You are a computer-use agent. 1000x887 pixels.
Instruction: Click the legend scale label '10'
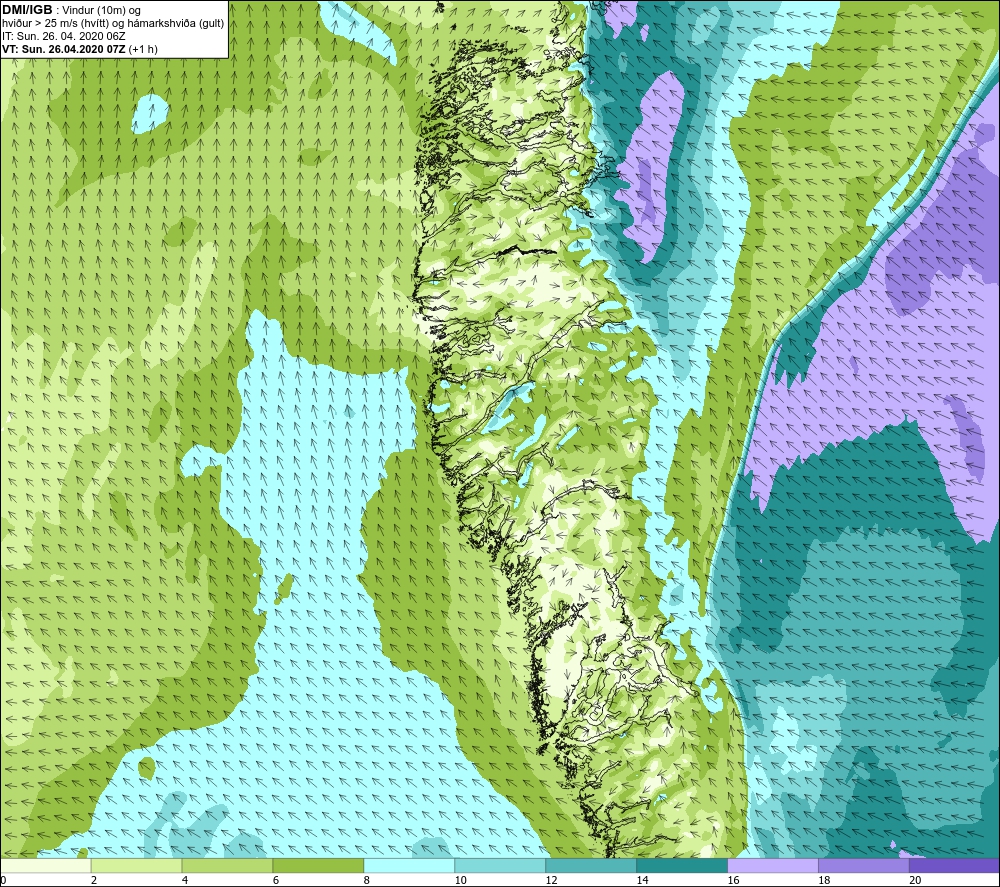tap(460, 880)
